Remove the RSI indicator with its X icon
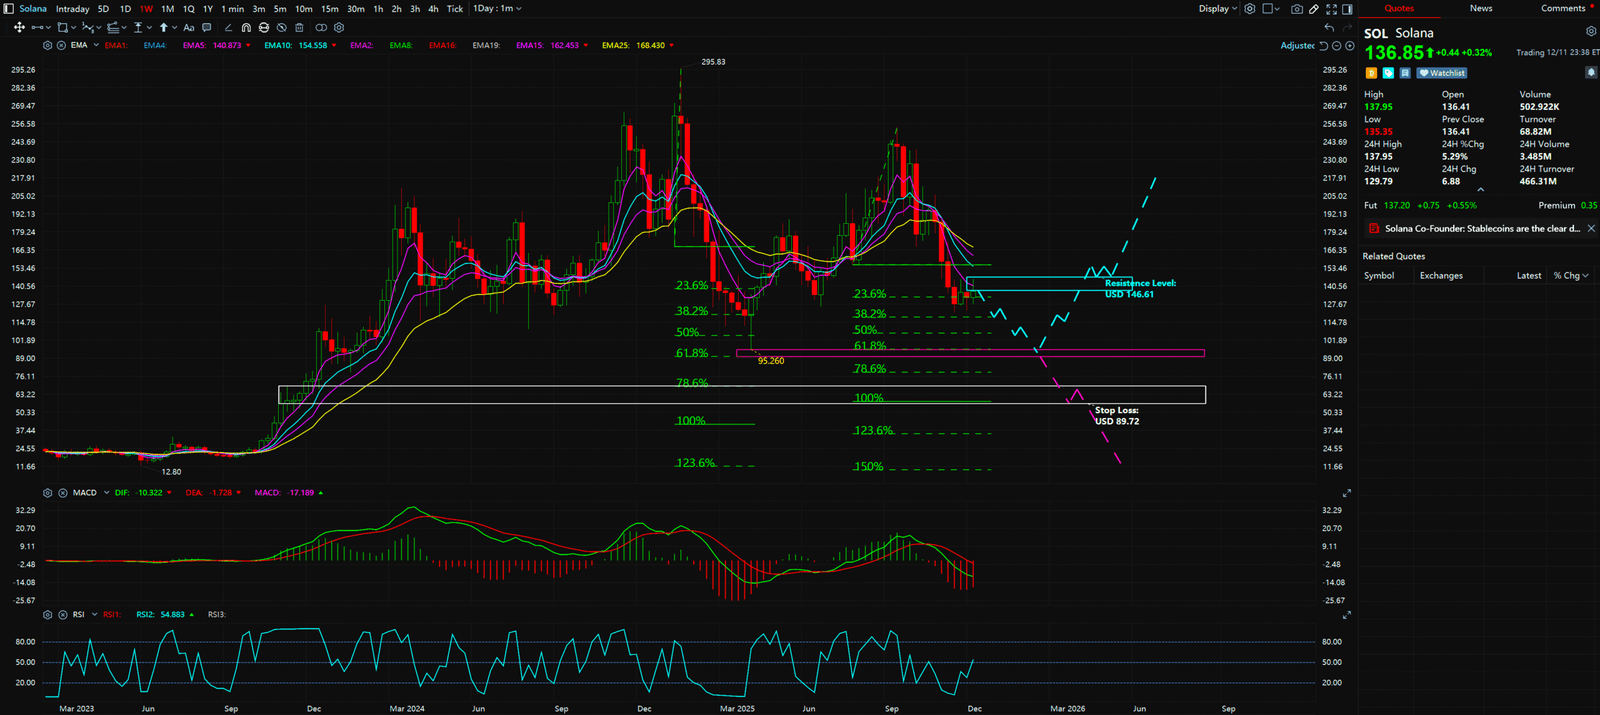This screenshot has height=715, width=1600. click(x=62, y=615)
